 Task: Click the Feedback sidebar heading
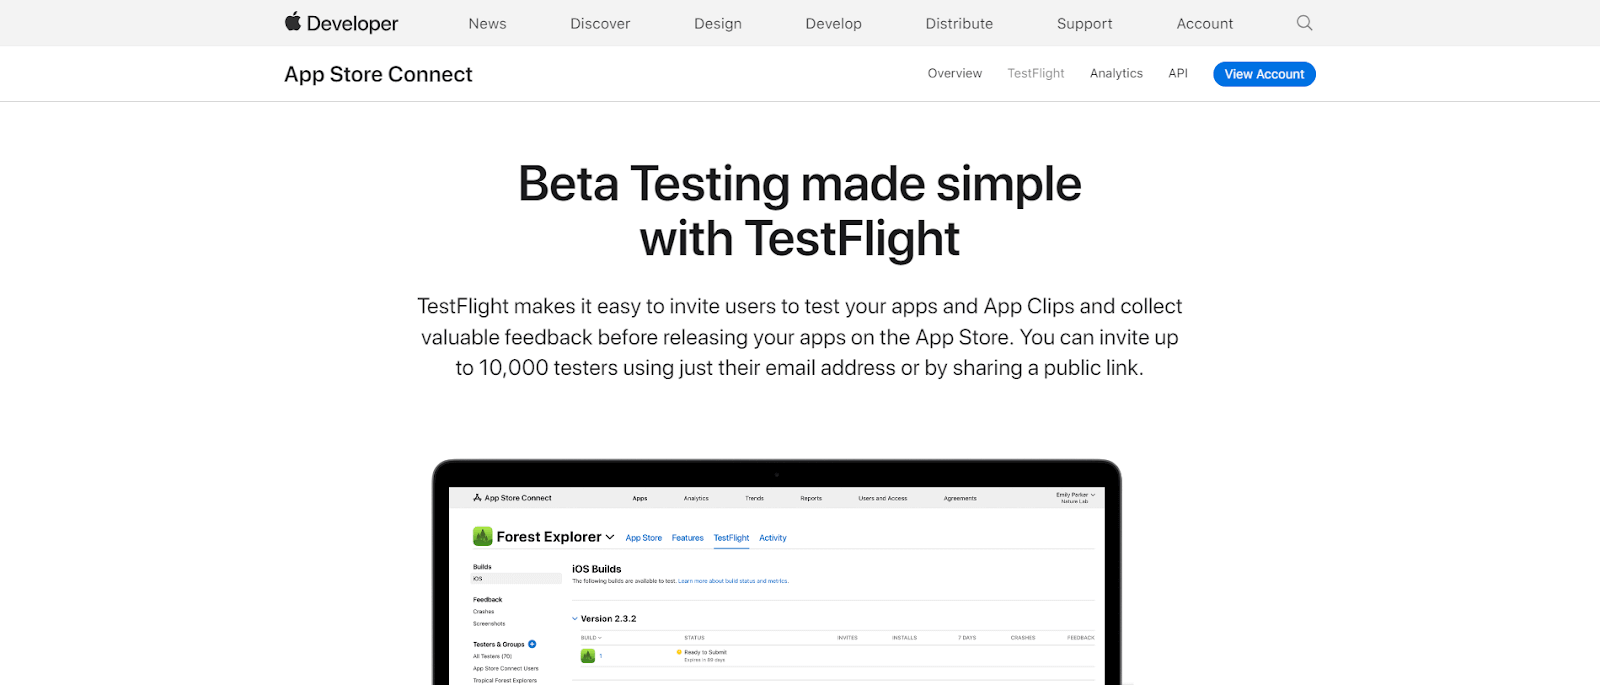(488, 600)
